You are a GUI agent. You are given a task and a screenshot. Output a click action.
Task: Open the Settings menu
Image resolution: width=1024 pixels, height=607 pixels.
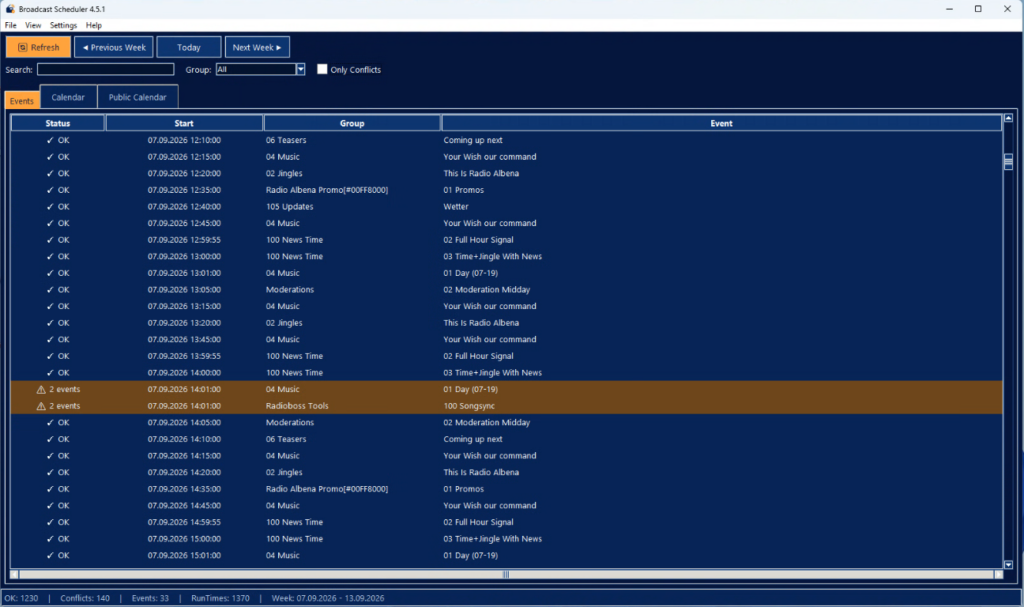(63, 25)
